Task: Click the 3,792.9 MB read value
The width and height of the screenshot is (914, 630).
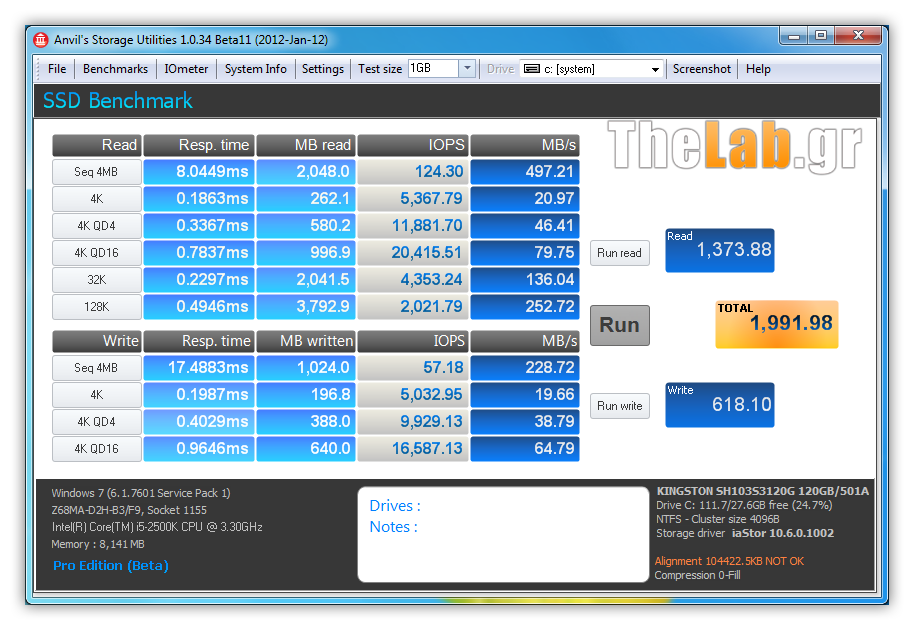Action: (305, 307)
